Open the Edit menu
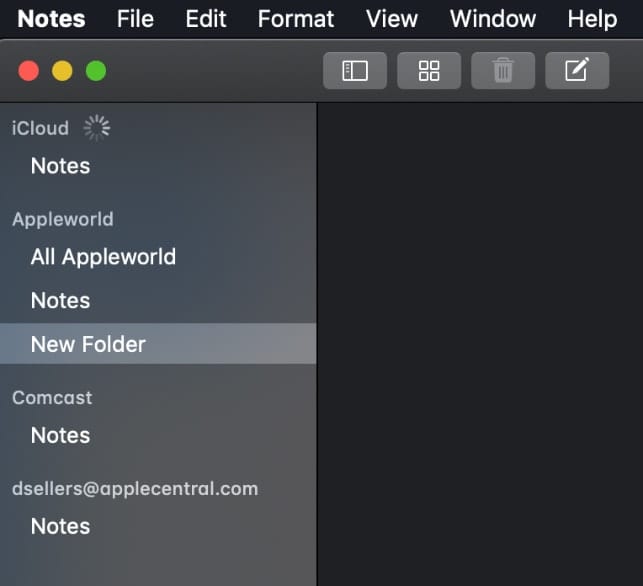The image size is (643, 586). pyautogui.click(x=206, y=19)
